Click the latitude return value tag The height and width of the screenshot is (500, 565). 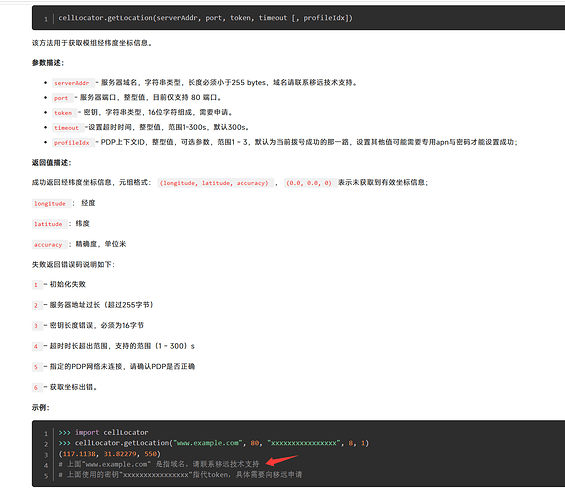[49, 224]
